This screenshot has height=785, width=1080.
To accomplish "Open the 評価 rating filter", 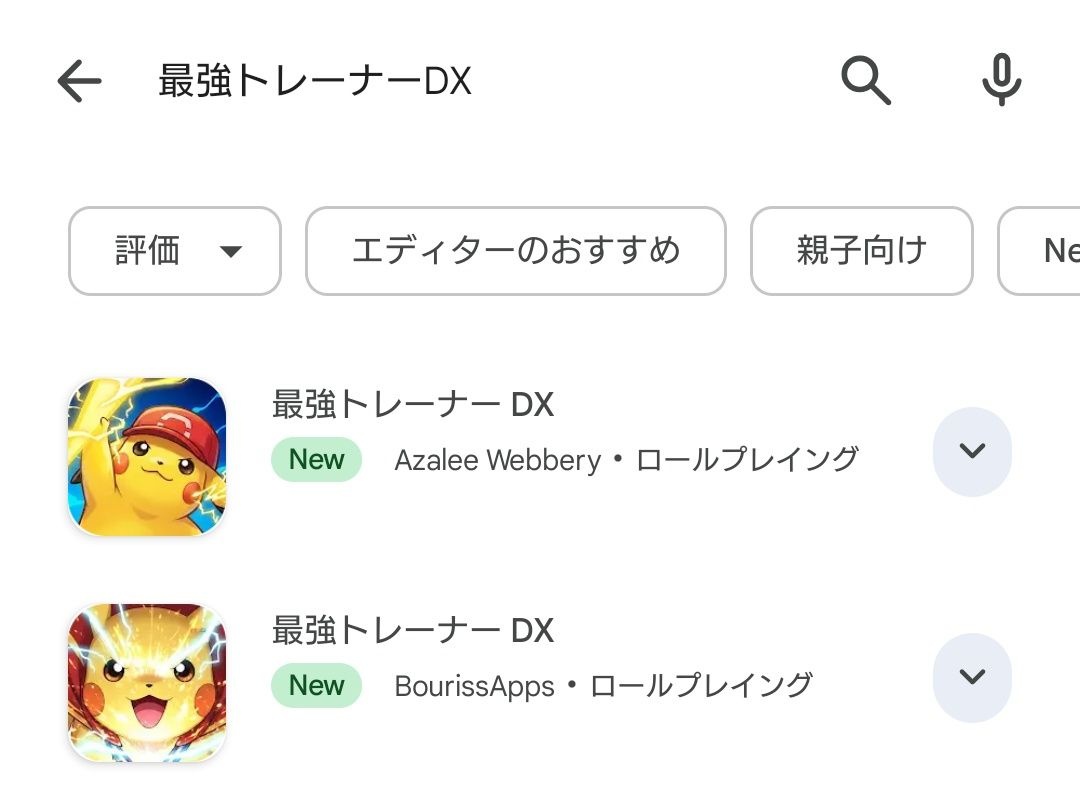I will pos(150,251).
